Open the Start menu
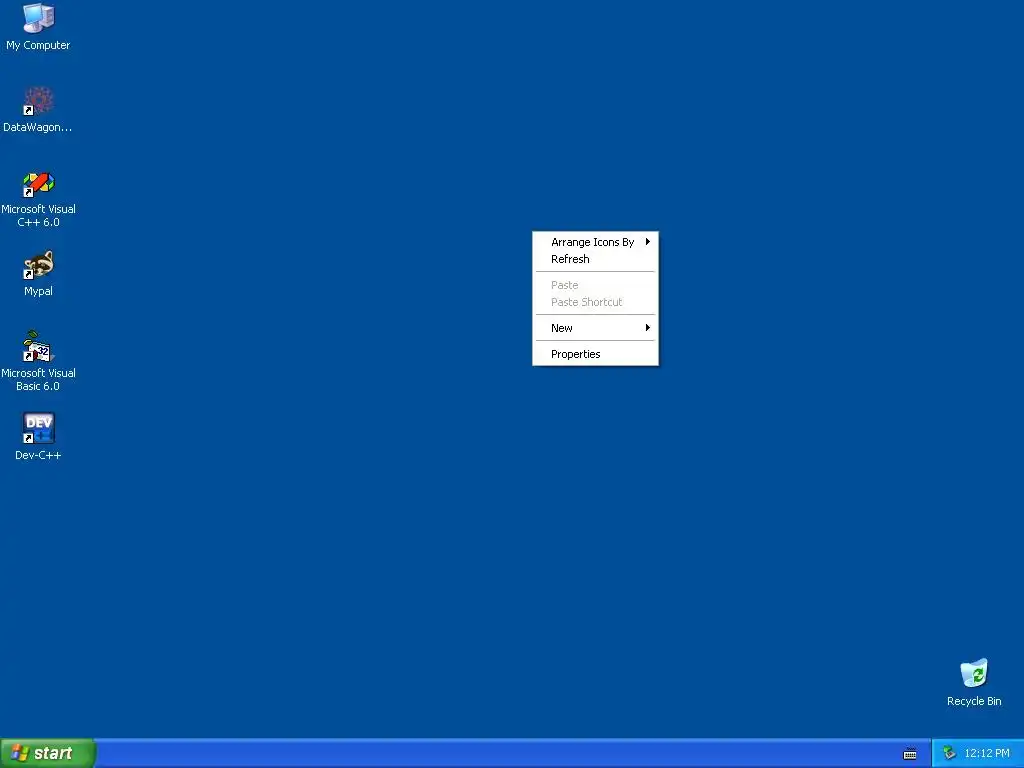Image resolution: width=1024 pixels, height=768 pixels. (47, 753)
